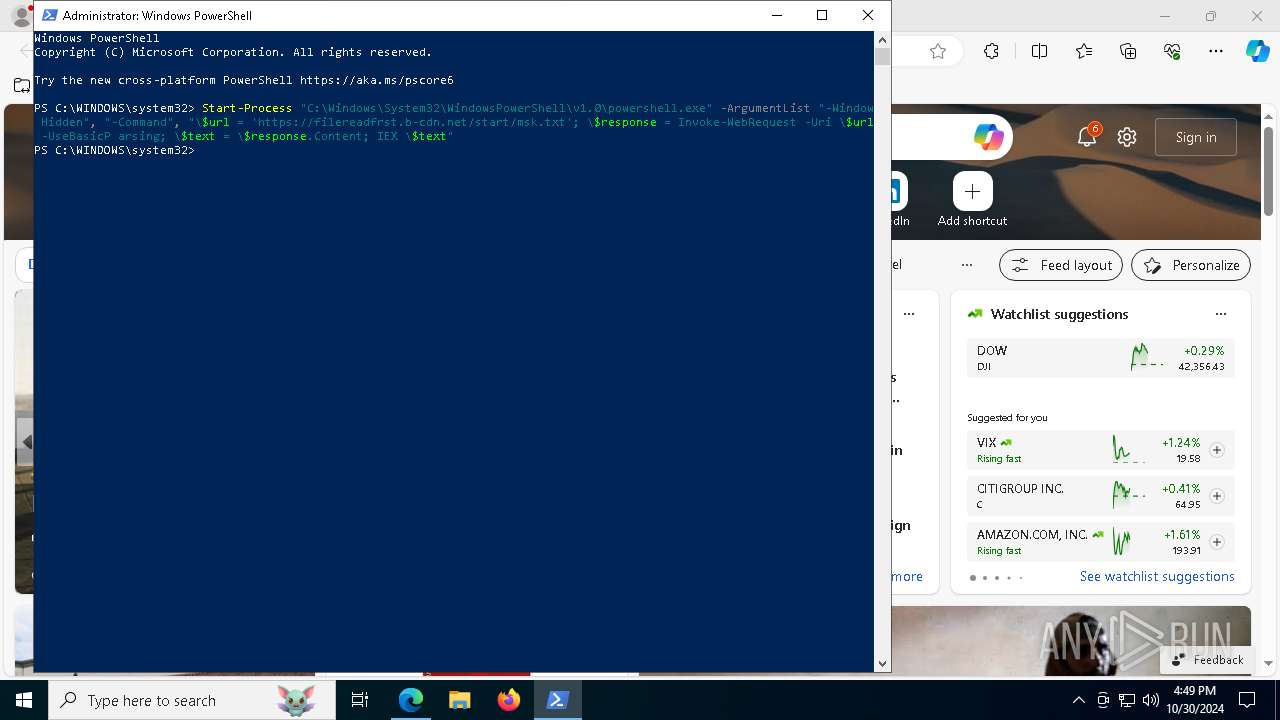The width and height of the screenshot is (1280, 720).
Task: Open DOW stock row
Action: (1100, 358)
